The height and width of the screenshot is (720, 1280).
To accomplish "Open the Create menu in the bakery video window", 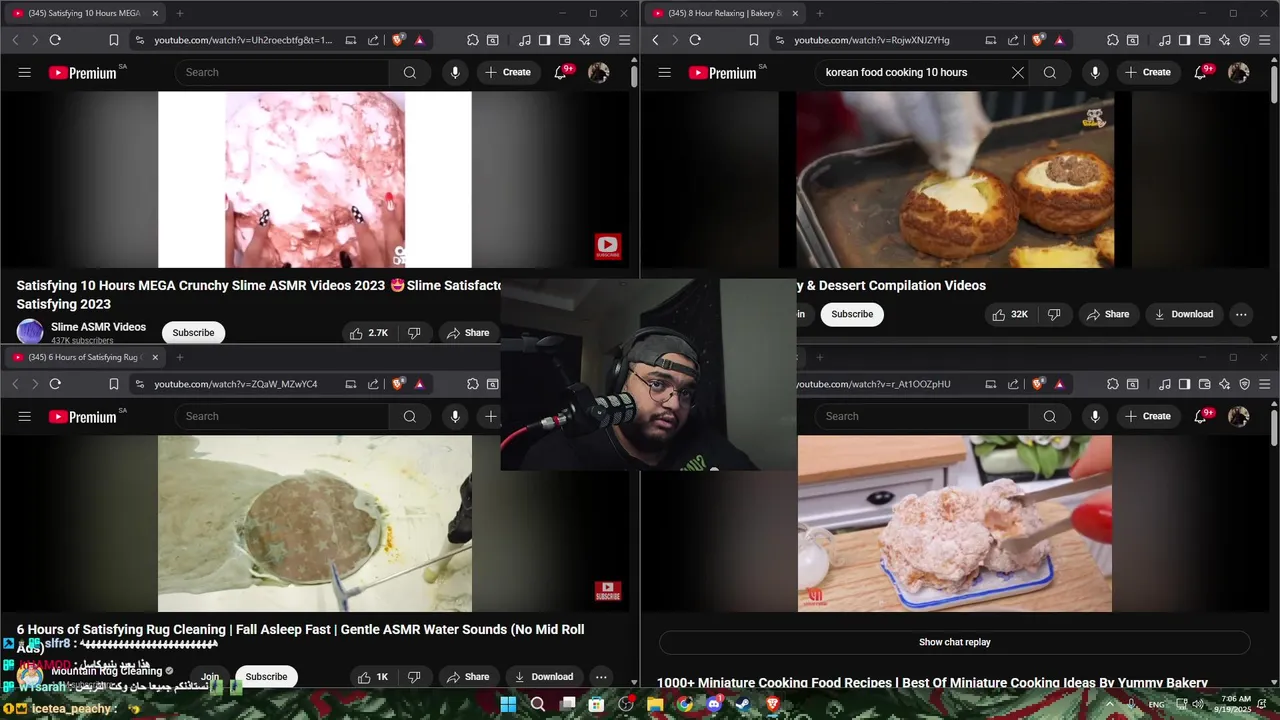I will pos(1147,72).
